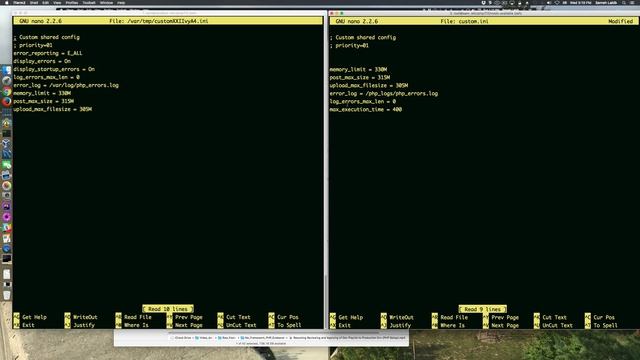Click the Wi-Fi icon in the menu bar
The image size is (640, 360).
coord(557,2)
